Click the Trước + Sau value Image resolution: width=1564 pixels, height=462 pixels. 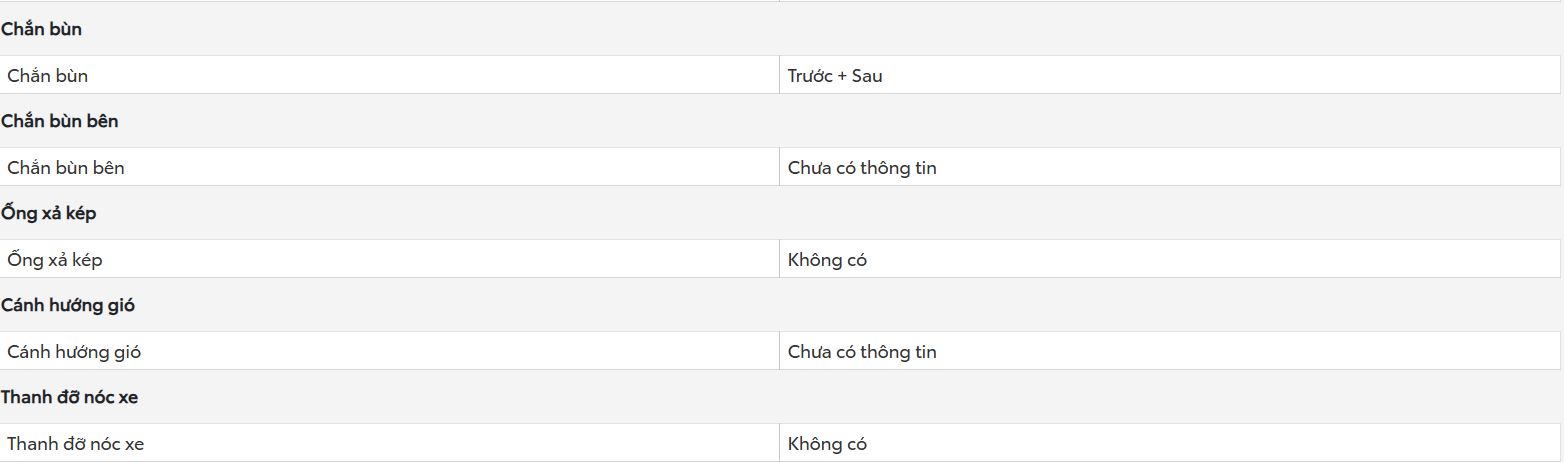[835, 76]
